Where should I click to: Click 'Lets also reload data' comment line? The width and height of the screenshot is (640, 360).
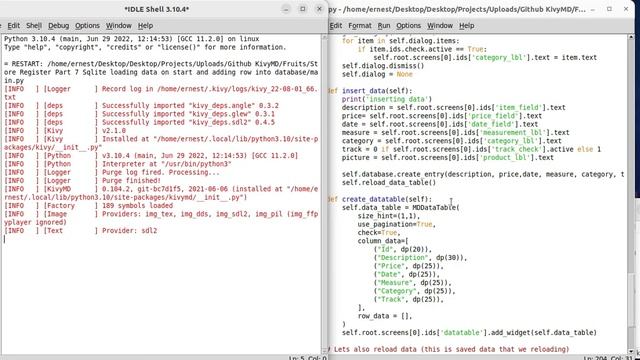click(451, 349)
